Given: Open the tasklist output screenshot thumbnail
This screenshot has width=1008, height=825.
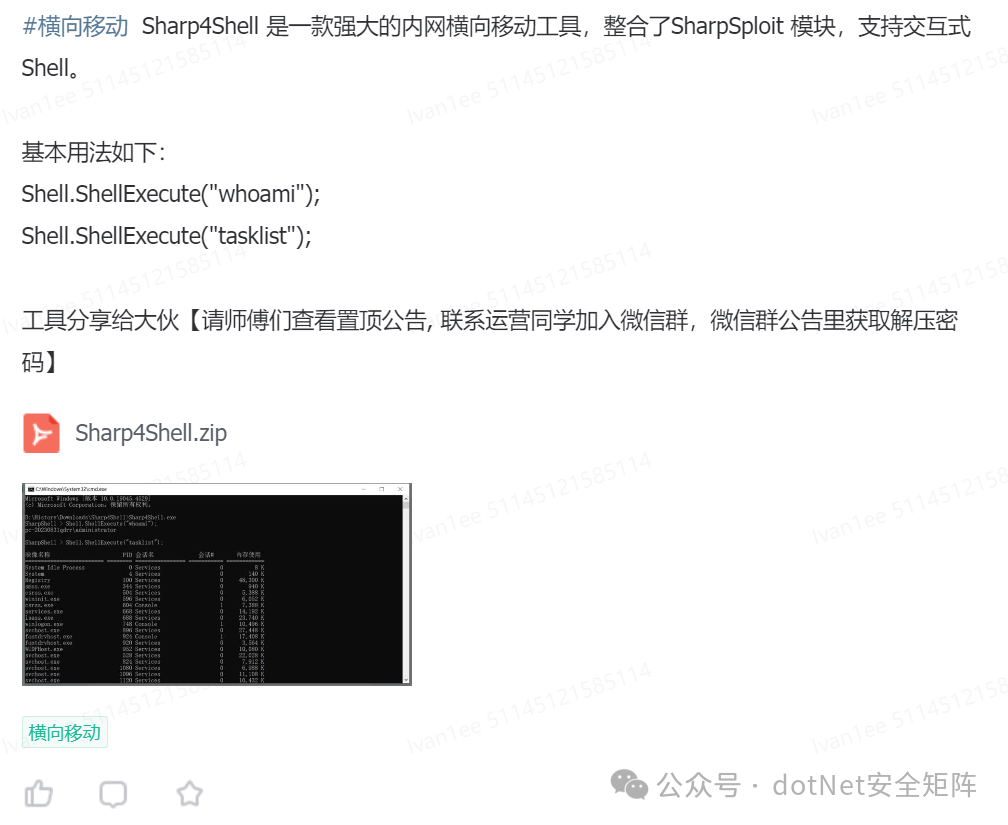Looking at the screenshot, I should [217, 584].
